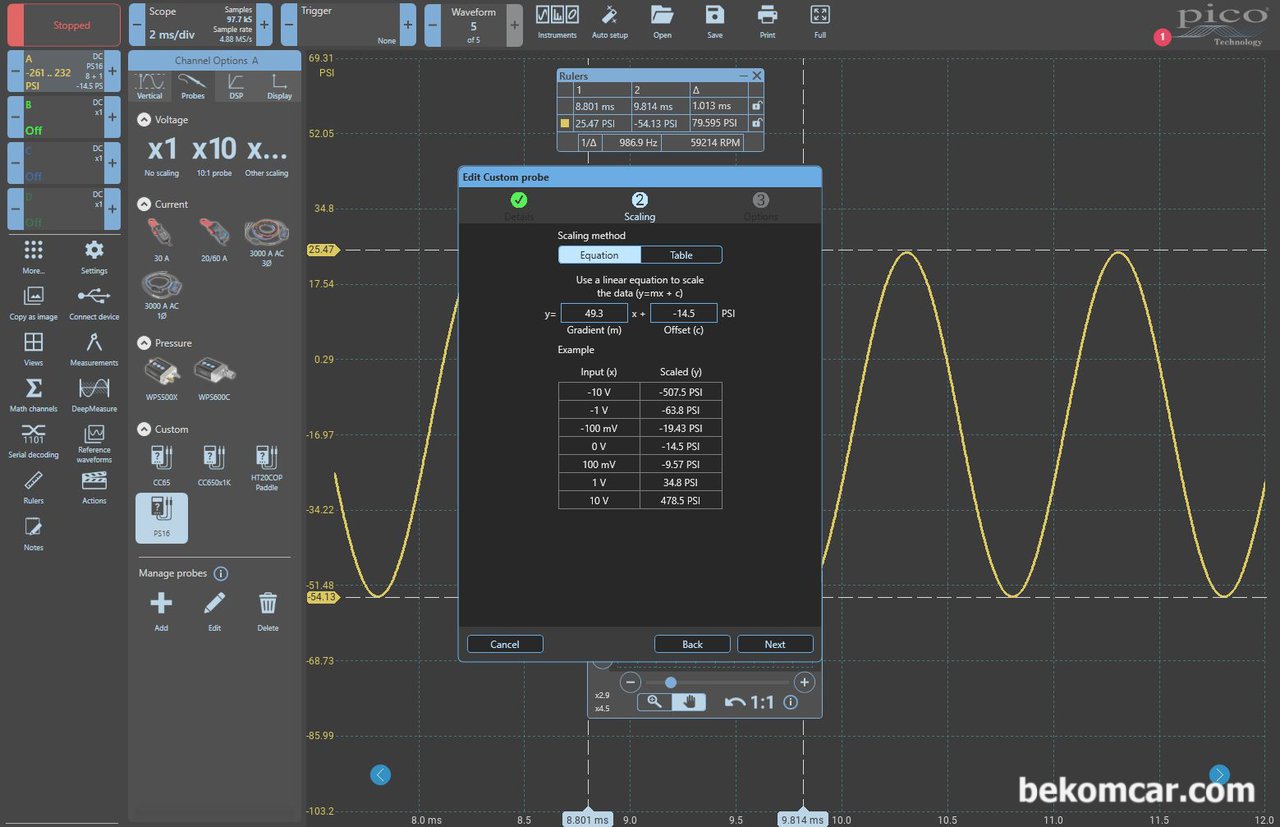This screenshot has height=827, width=1280.
Task: Open the Instruments panel
Action: click(x=557, y=21)
